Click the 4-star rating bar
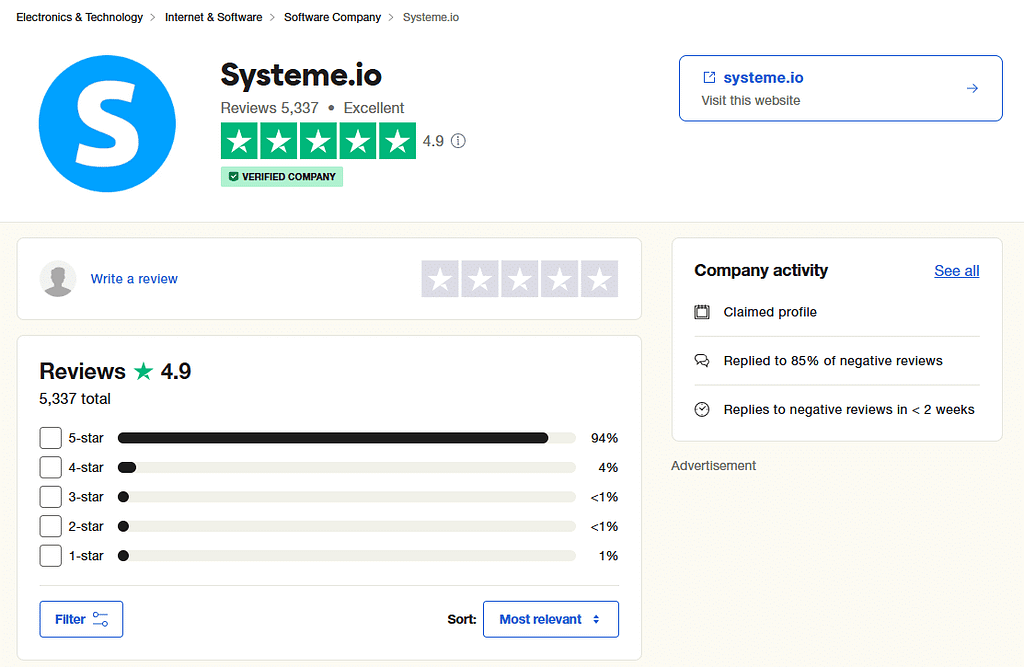This screenshot has width=1024, height=667. coord(347,467)
